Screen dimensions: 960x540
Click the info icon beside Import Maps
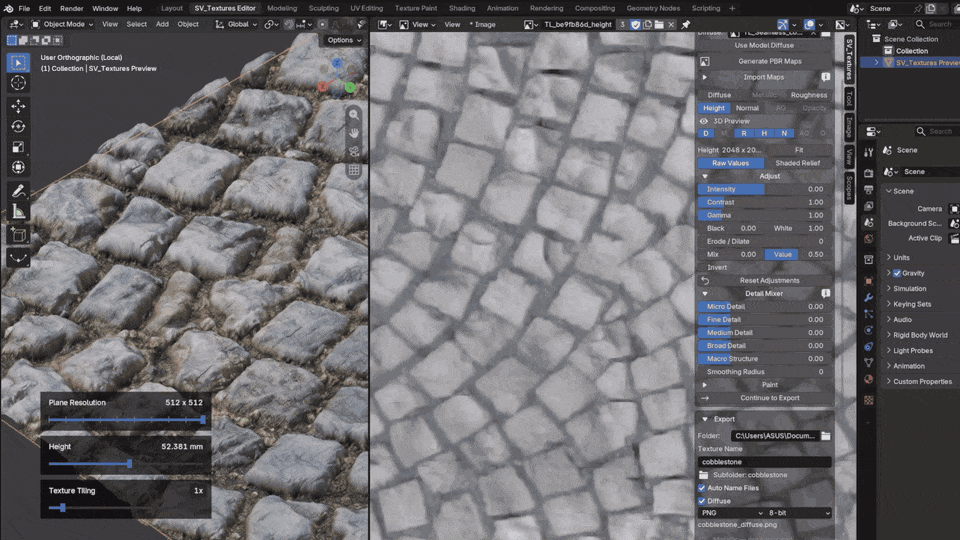(x=825, y=77)
